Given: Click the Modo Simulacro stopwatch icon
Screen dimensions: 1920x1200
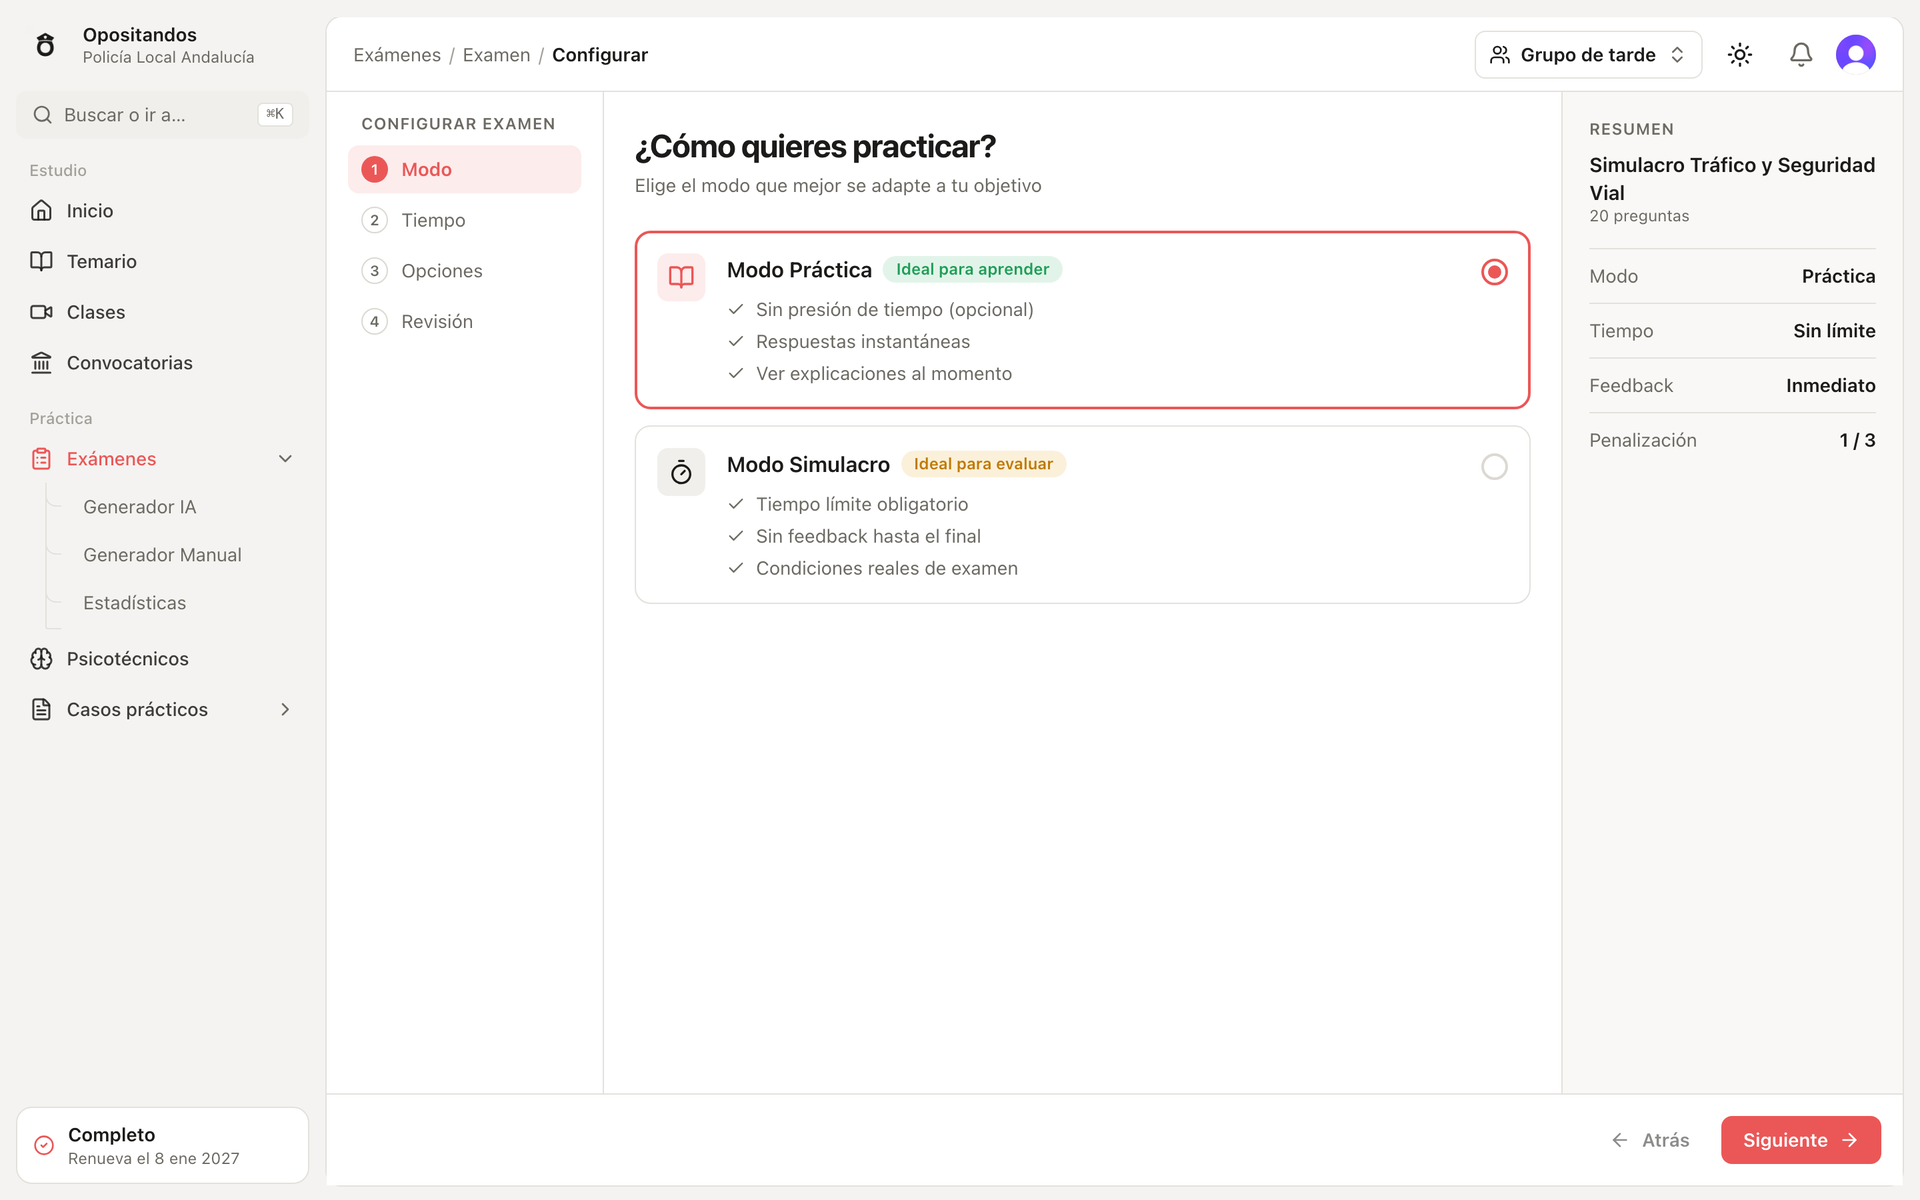Looking at the screenshot, I should (681, 472).
